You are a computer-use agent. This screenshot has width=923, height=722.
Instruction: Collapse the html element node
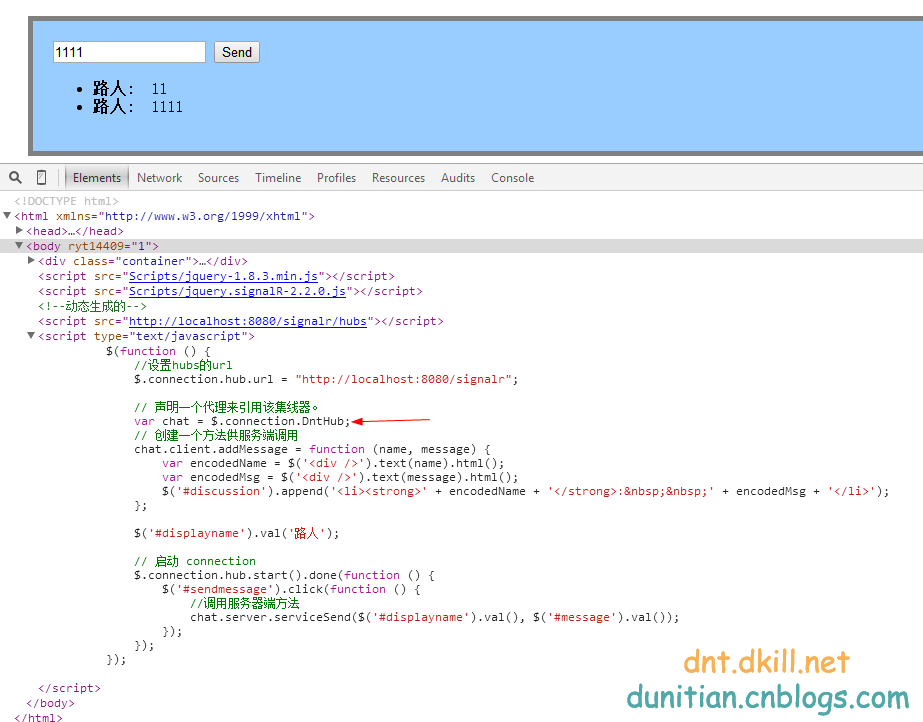point(7,215)
